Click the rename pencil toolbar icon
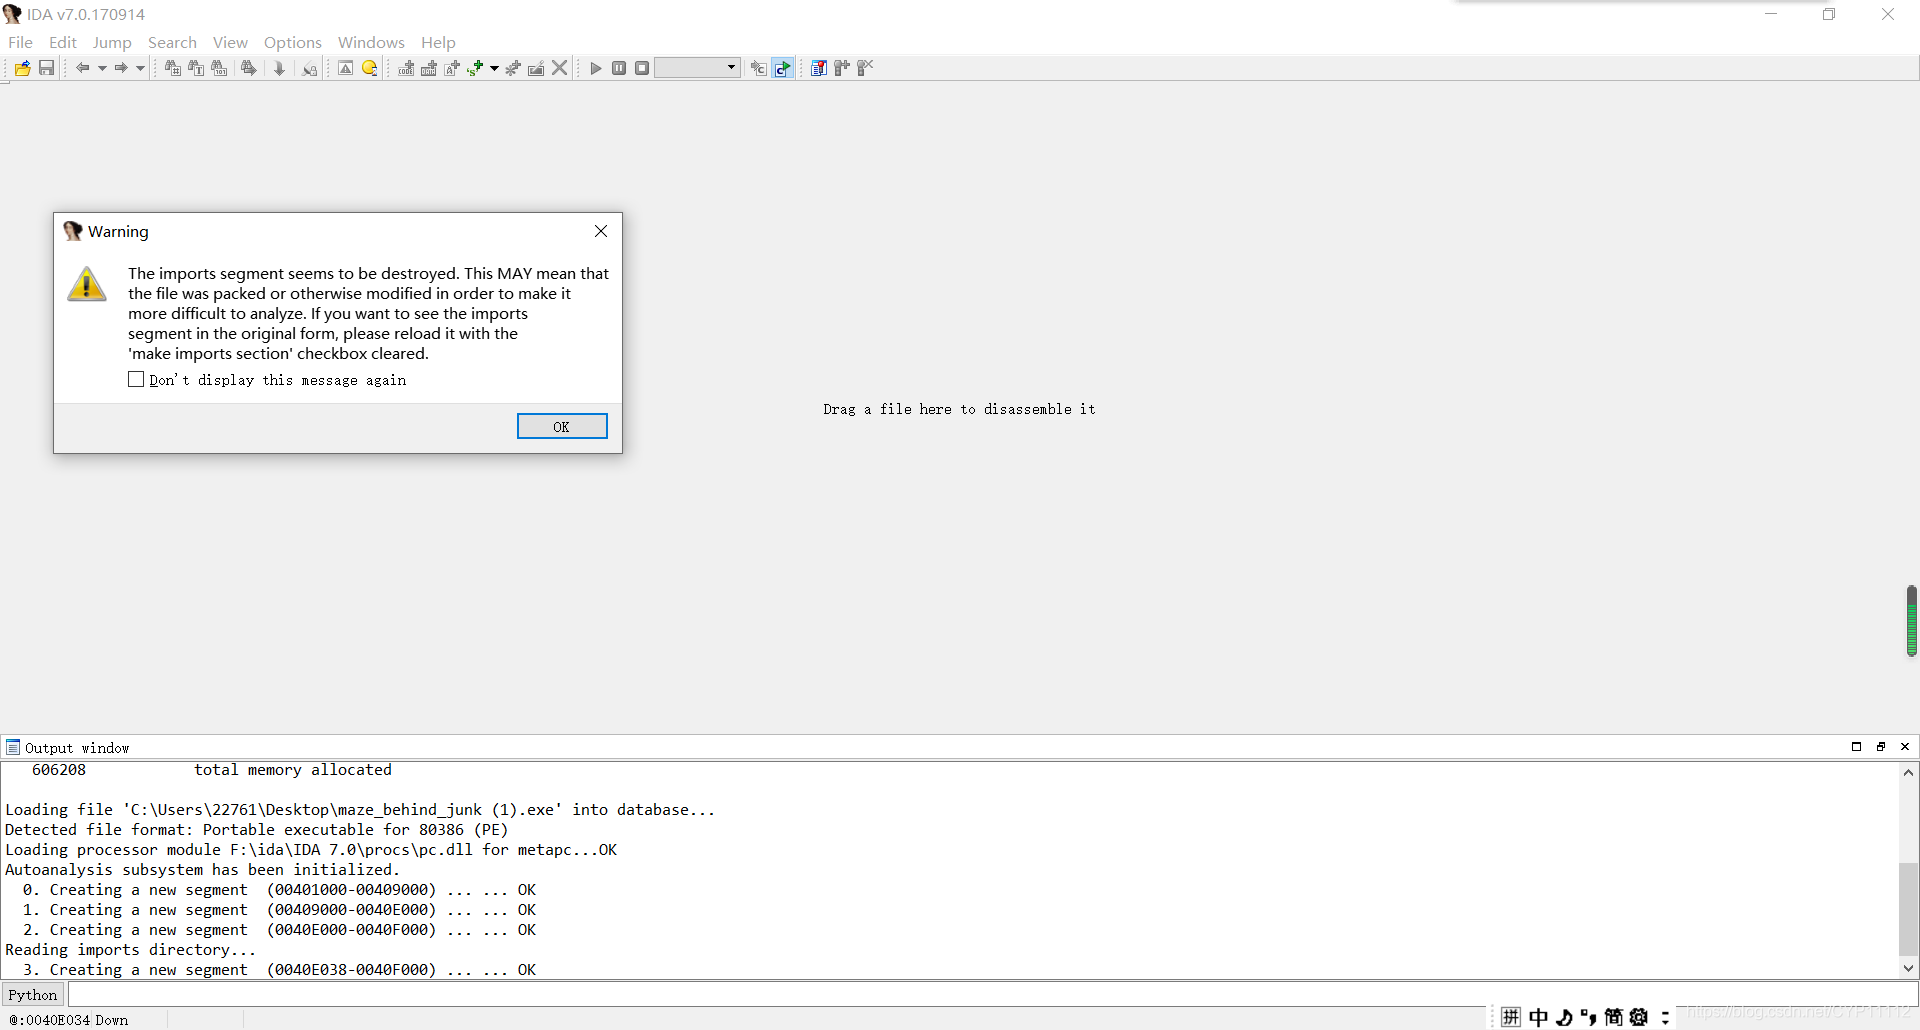1920x1030 pixels. click(x=536, y=68)
